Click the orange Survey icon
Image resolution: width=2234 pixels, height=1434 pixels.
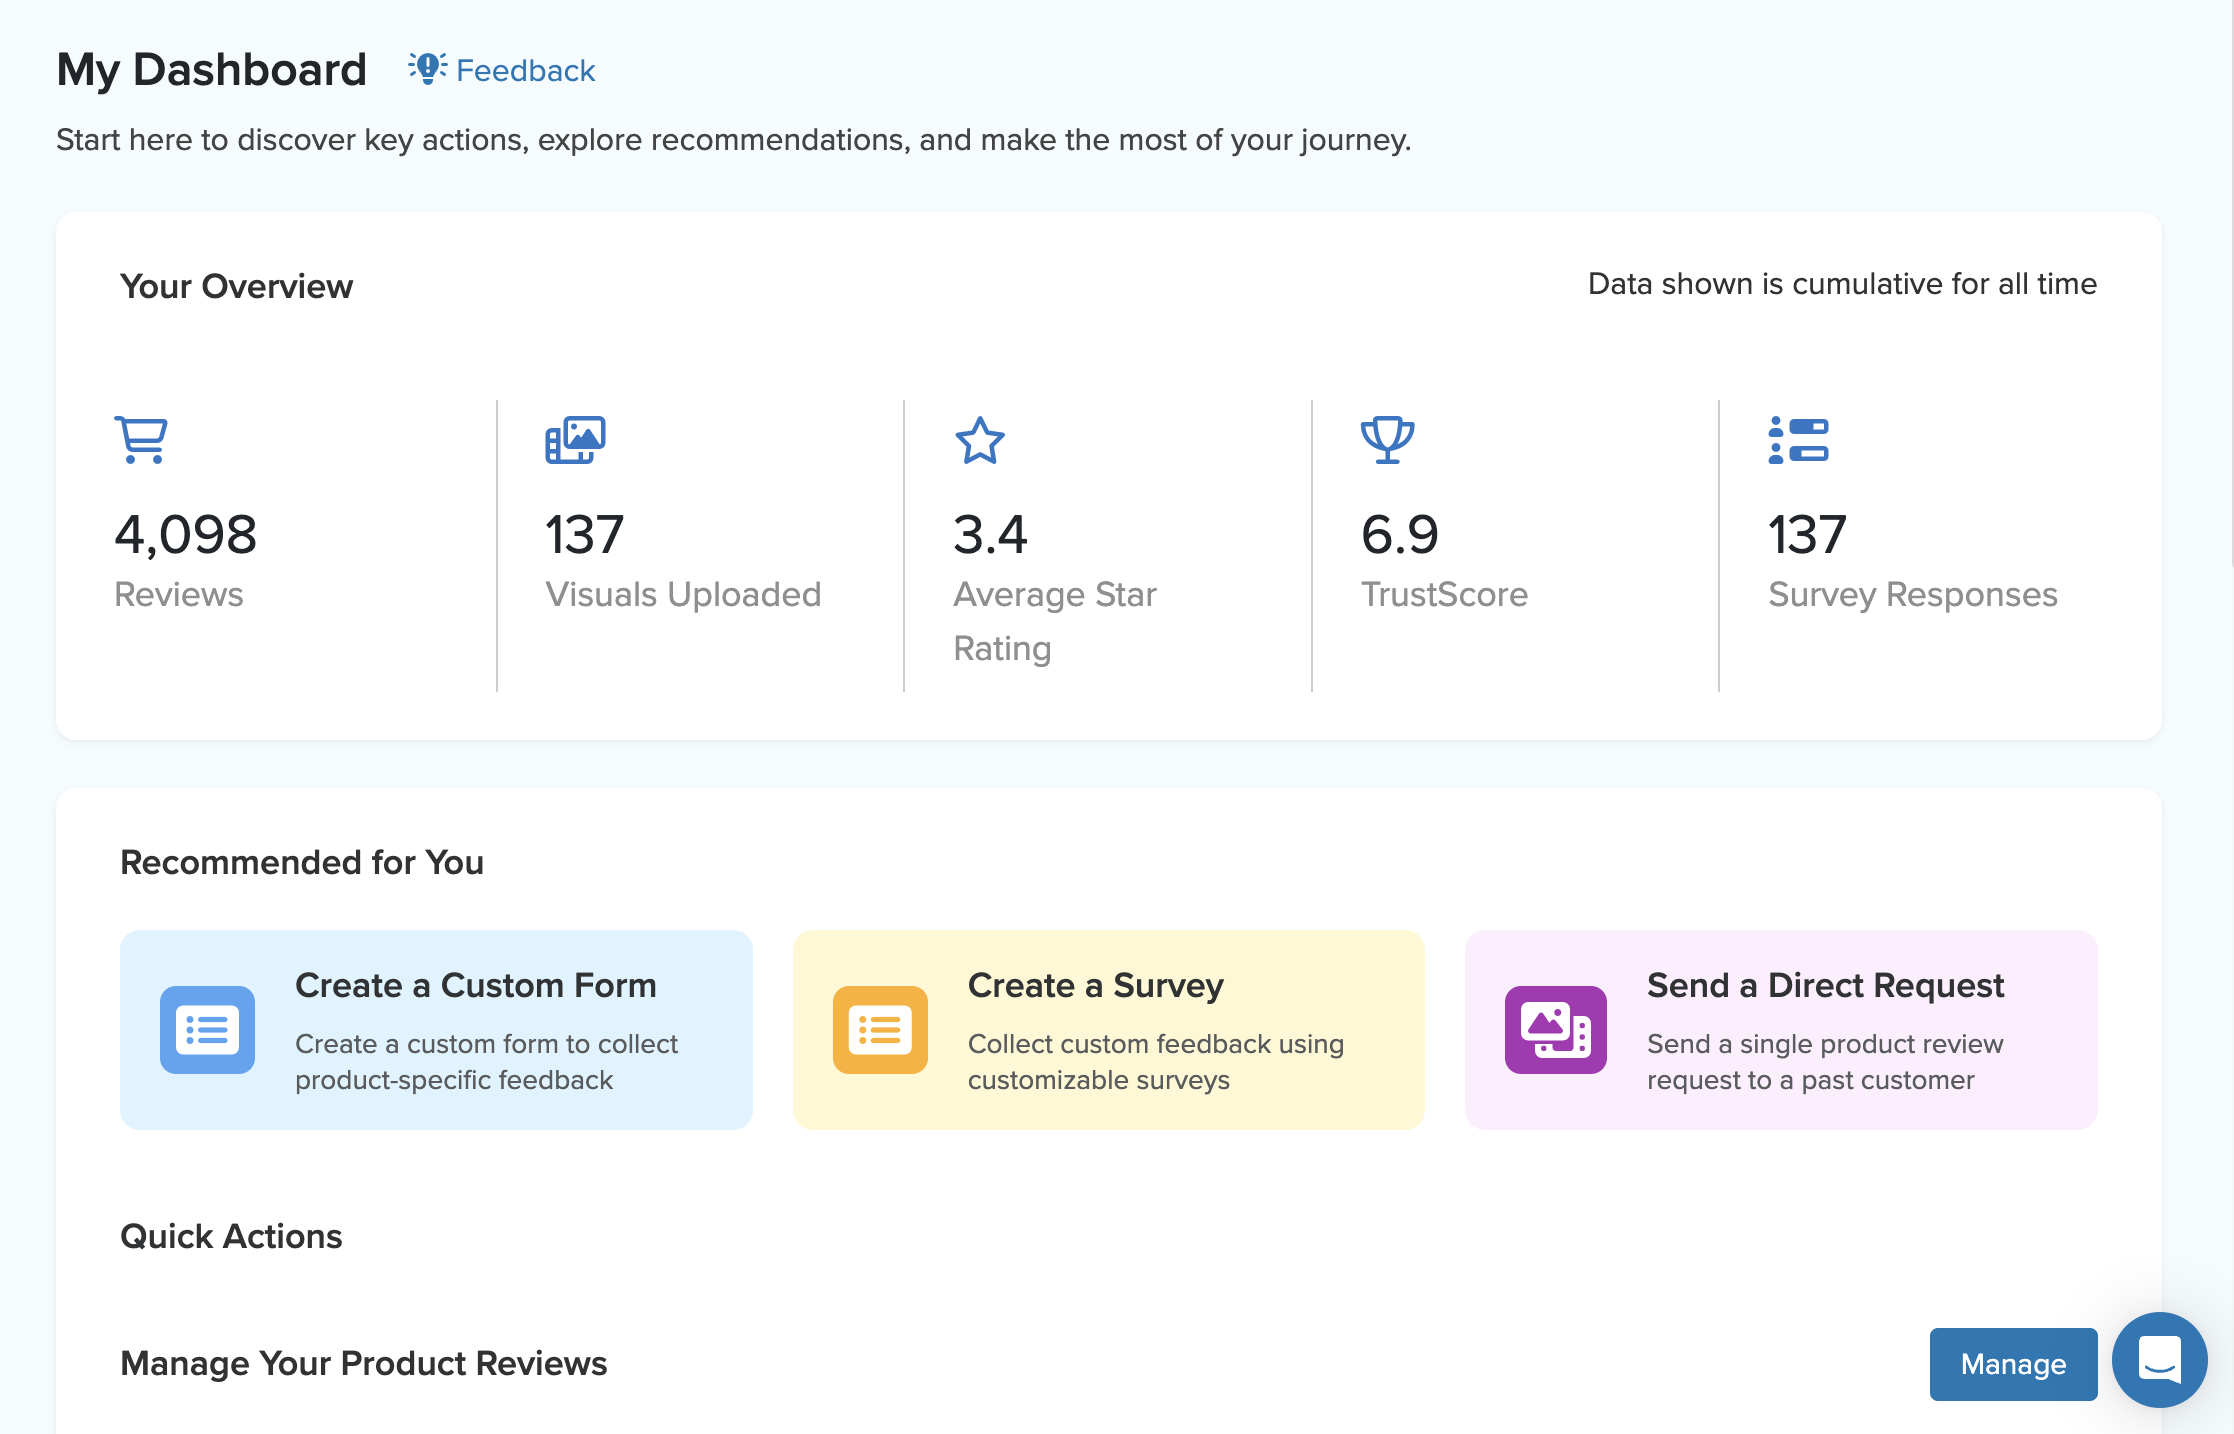point(880,1030)
